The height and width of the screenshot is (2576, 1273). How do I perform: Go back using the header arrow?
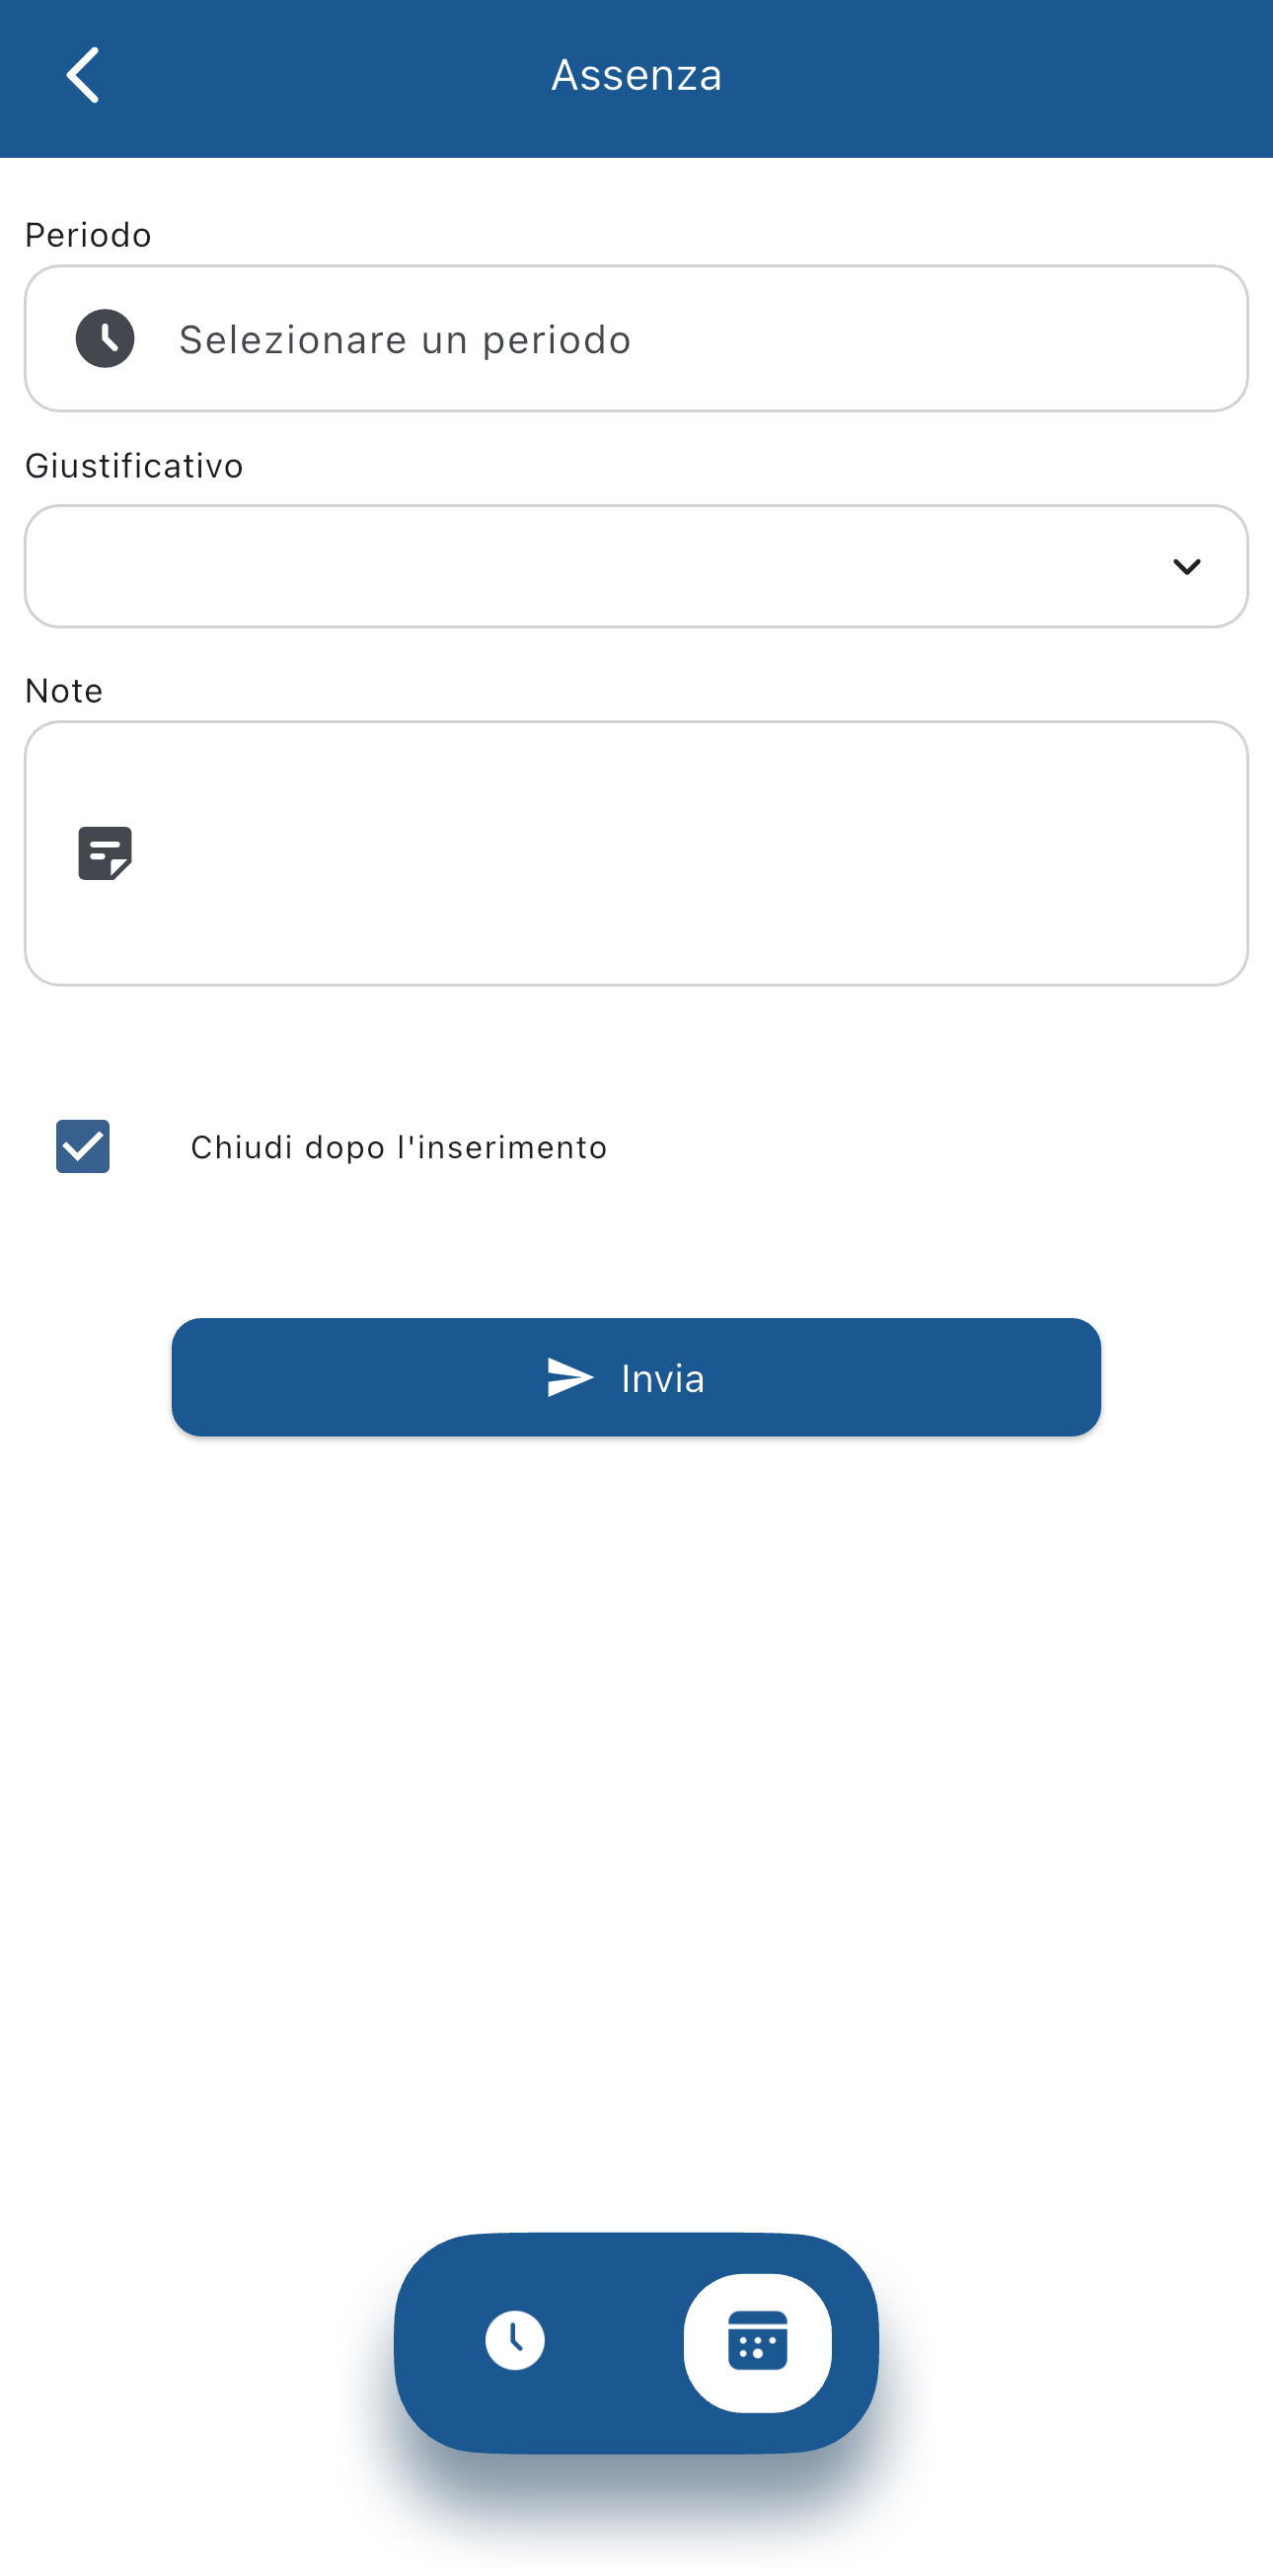[83, 75]
